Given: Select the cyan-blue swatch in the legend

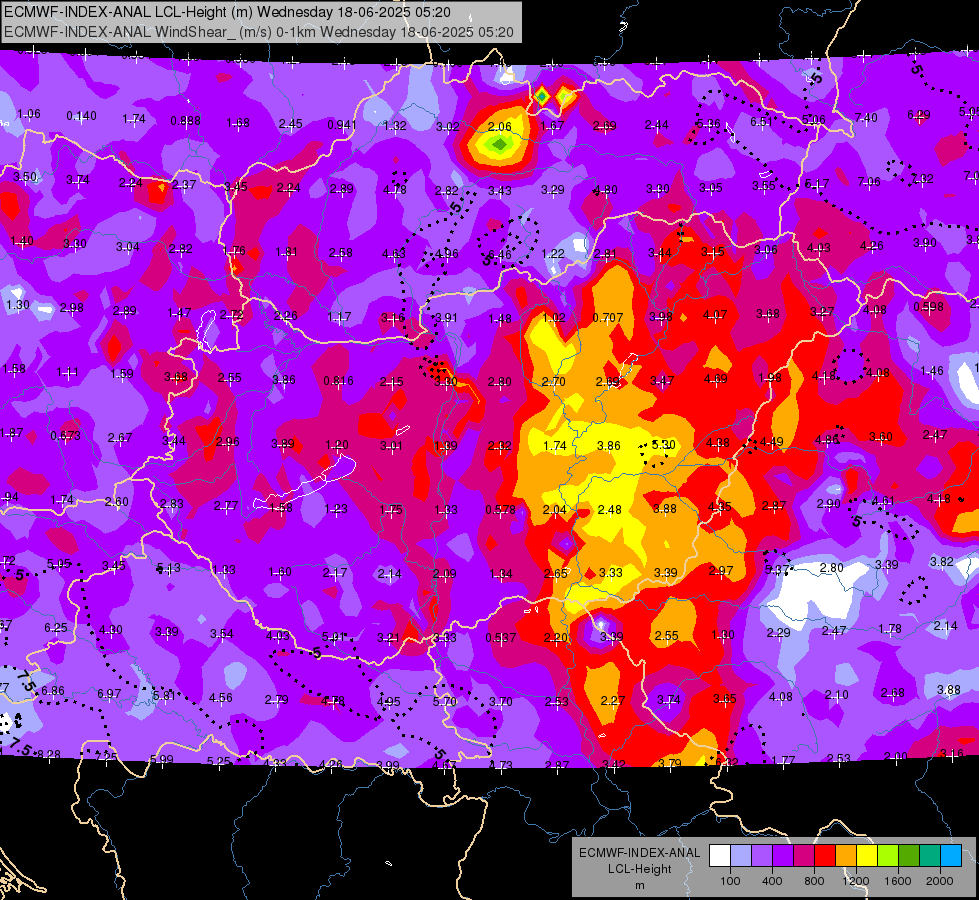Looking at the screenshot, I should pos(951,855).
